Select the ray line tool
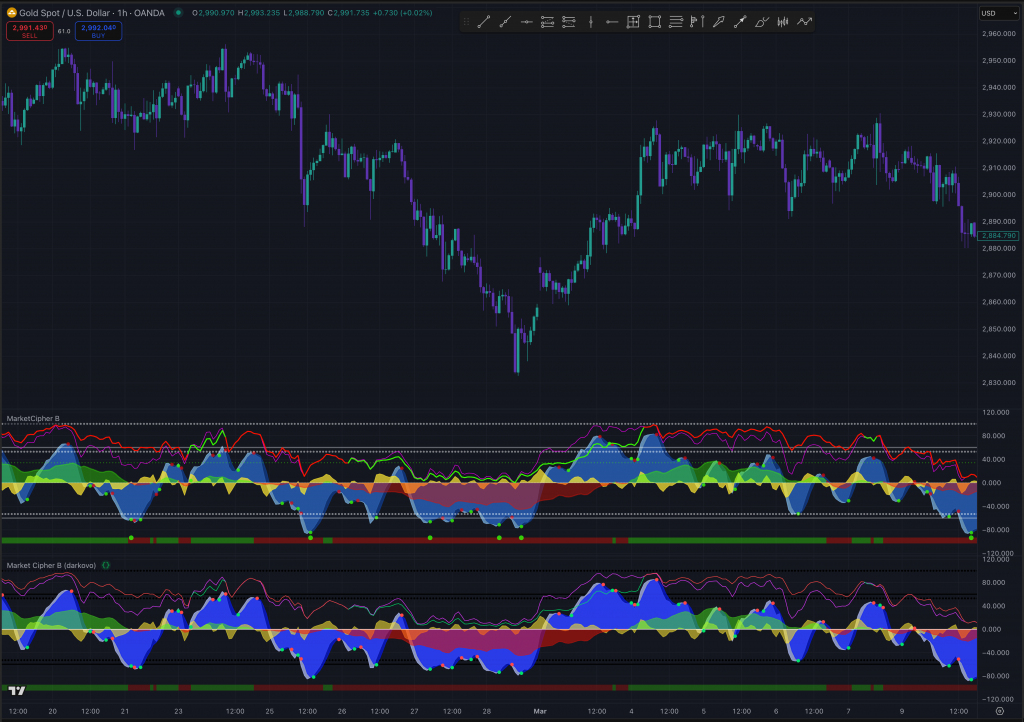The width and height of the screenshot is (1024, 722). click(x=505, y=21)
